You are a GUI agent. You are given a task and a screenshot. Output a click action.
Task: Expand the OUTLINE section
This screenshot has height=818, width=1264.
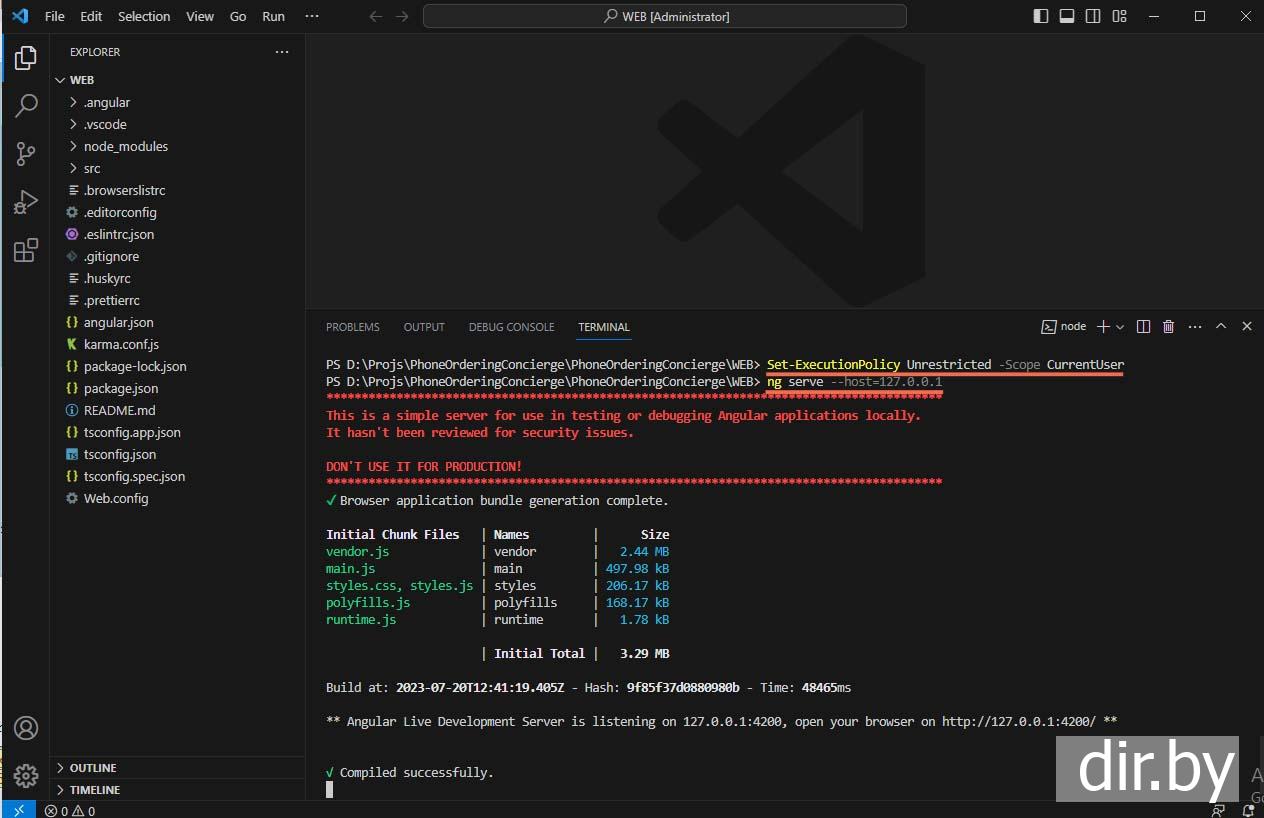pyautogui.click(x=93, y=768)
